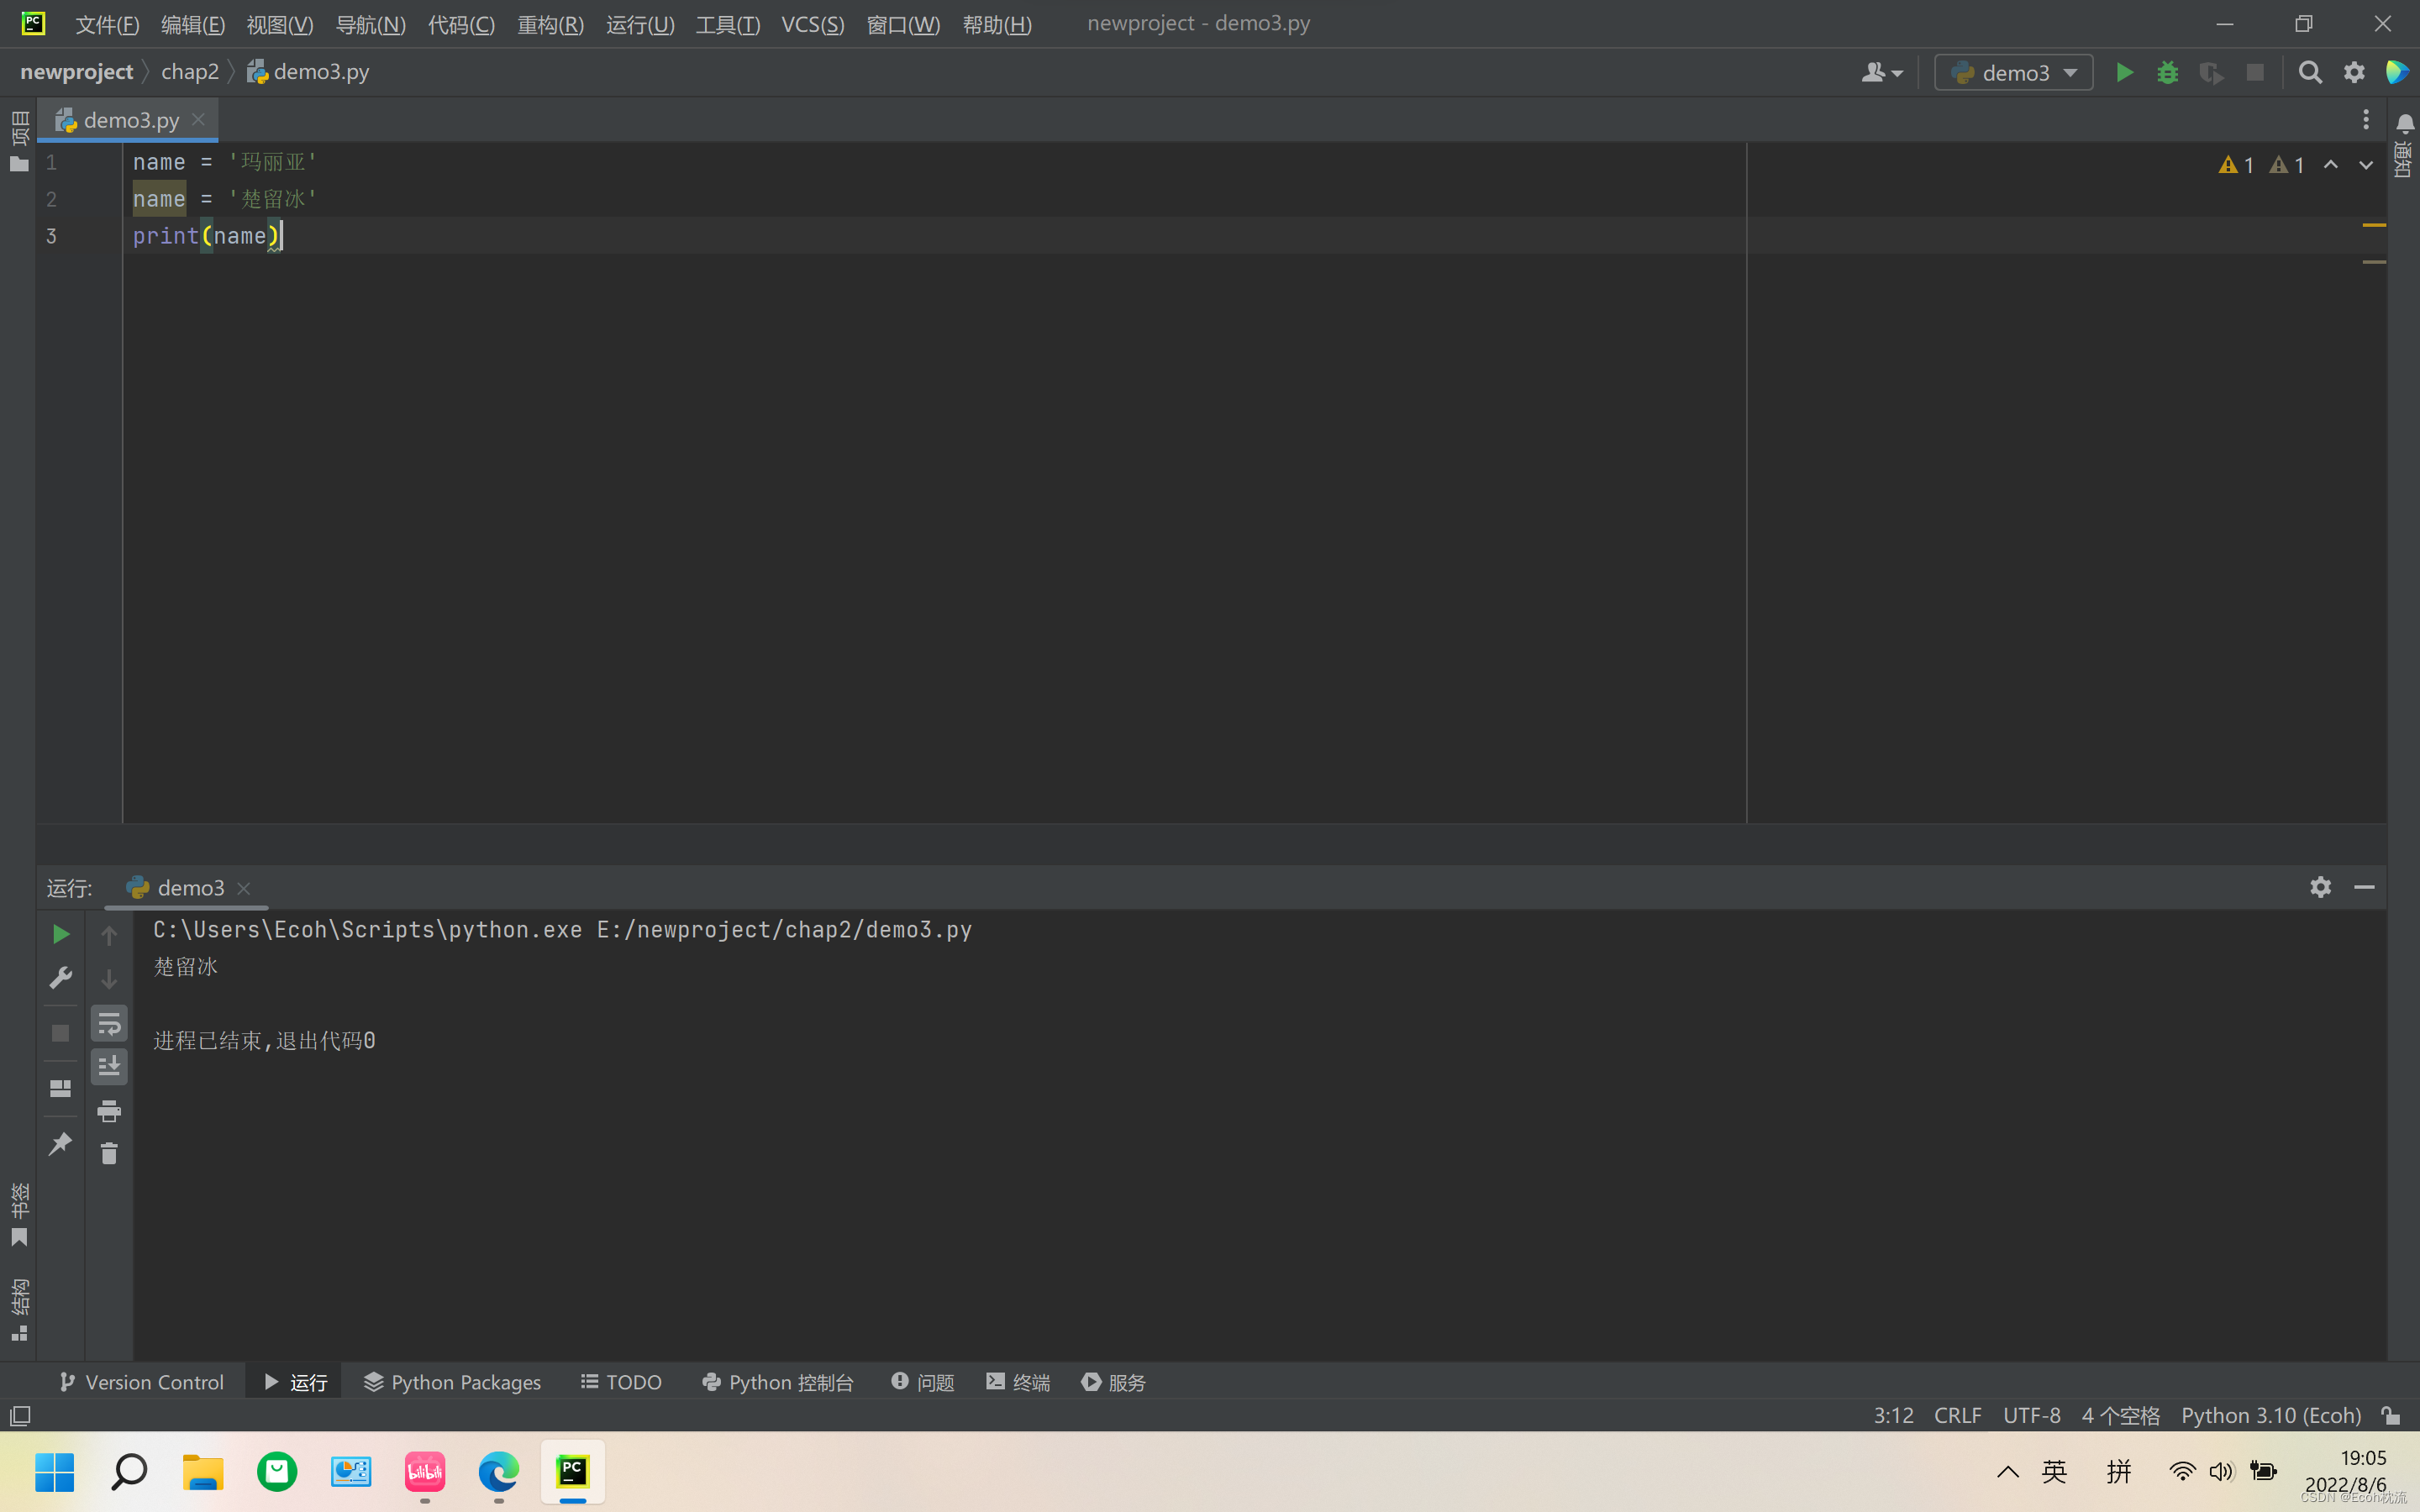2420x1512 pixels.
Task: Toggle scroll to end of output
Action: [109, 1066]
